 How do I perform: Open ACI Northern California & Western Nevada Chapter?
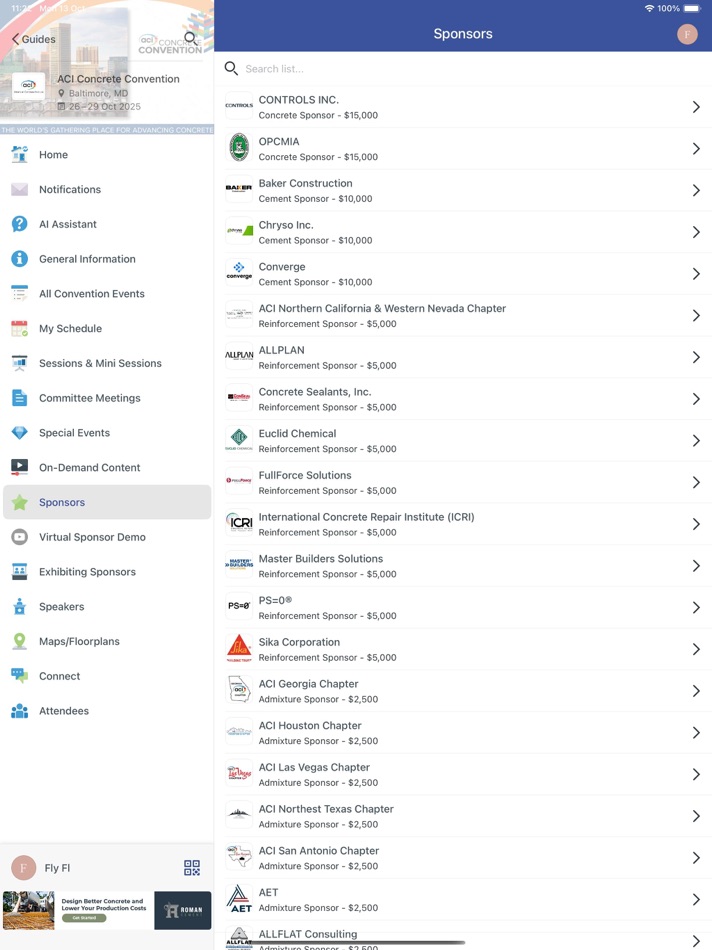point(464,316)
